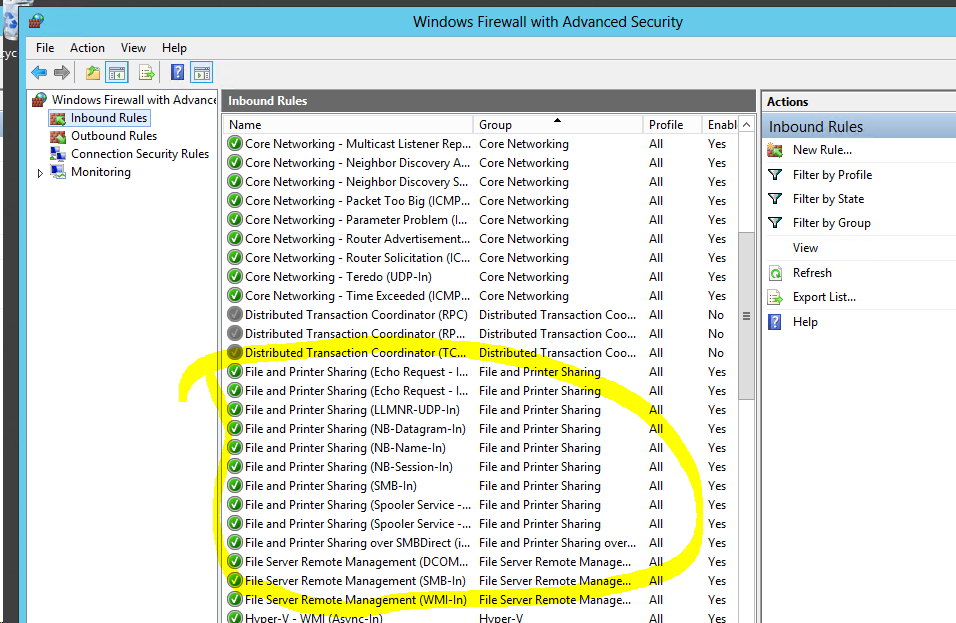
Task: Click the root Windows Firewall tree icon
Action: click(x=40, y=99)
